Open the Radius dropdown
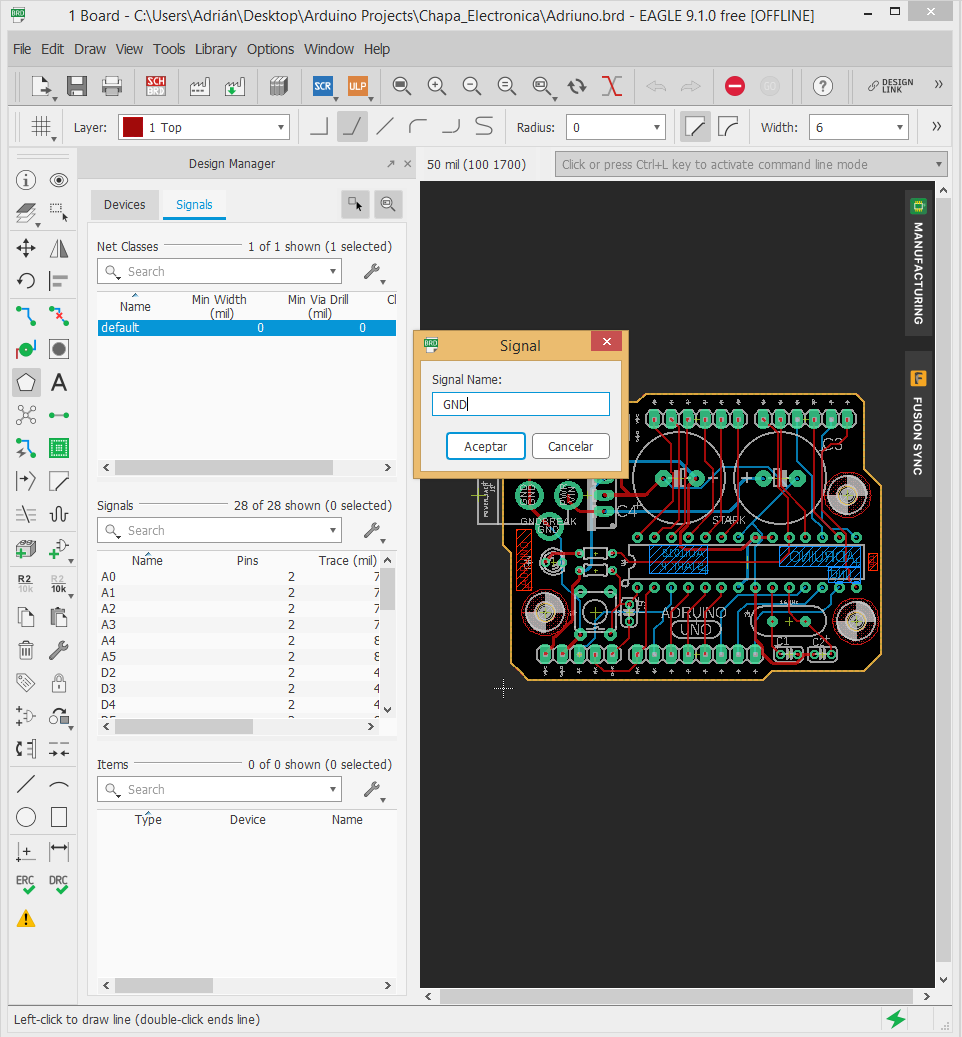The width and height of the screenshot is (962, 1037). [657, 128]
